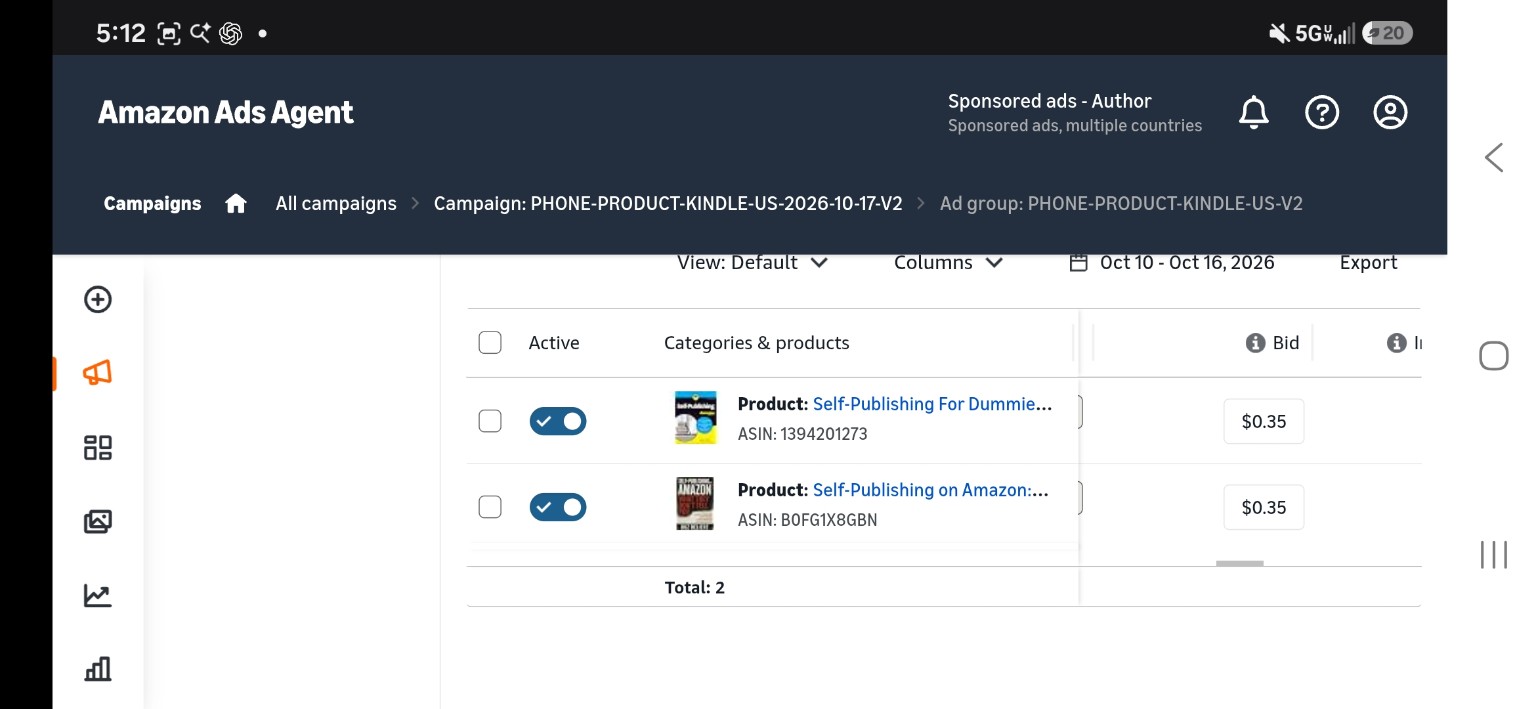This screenshot has height=709, width=1536.
Task: Click the Campaigns breadcrumb label
Action: pos(152,203)
